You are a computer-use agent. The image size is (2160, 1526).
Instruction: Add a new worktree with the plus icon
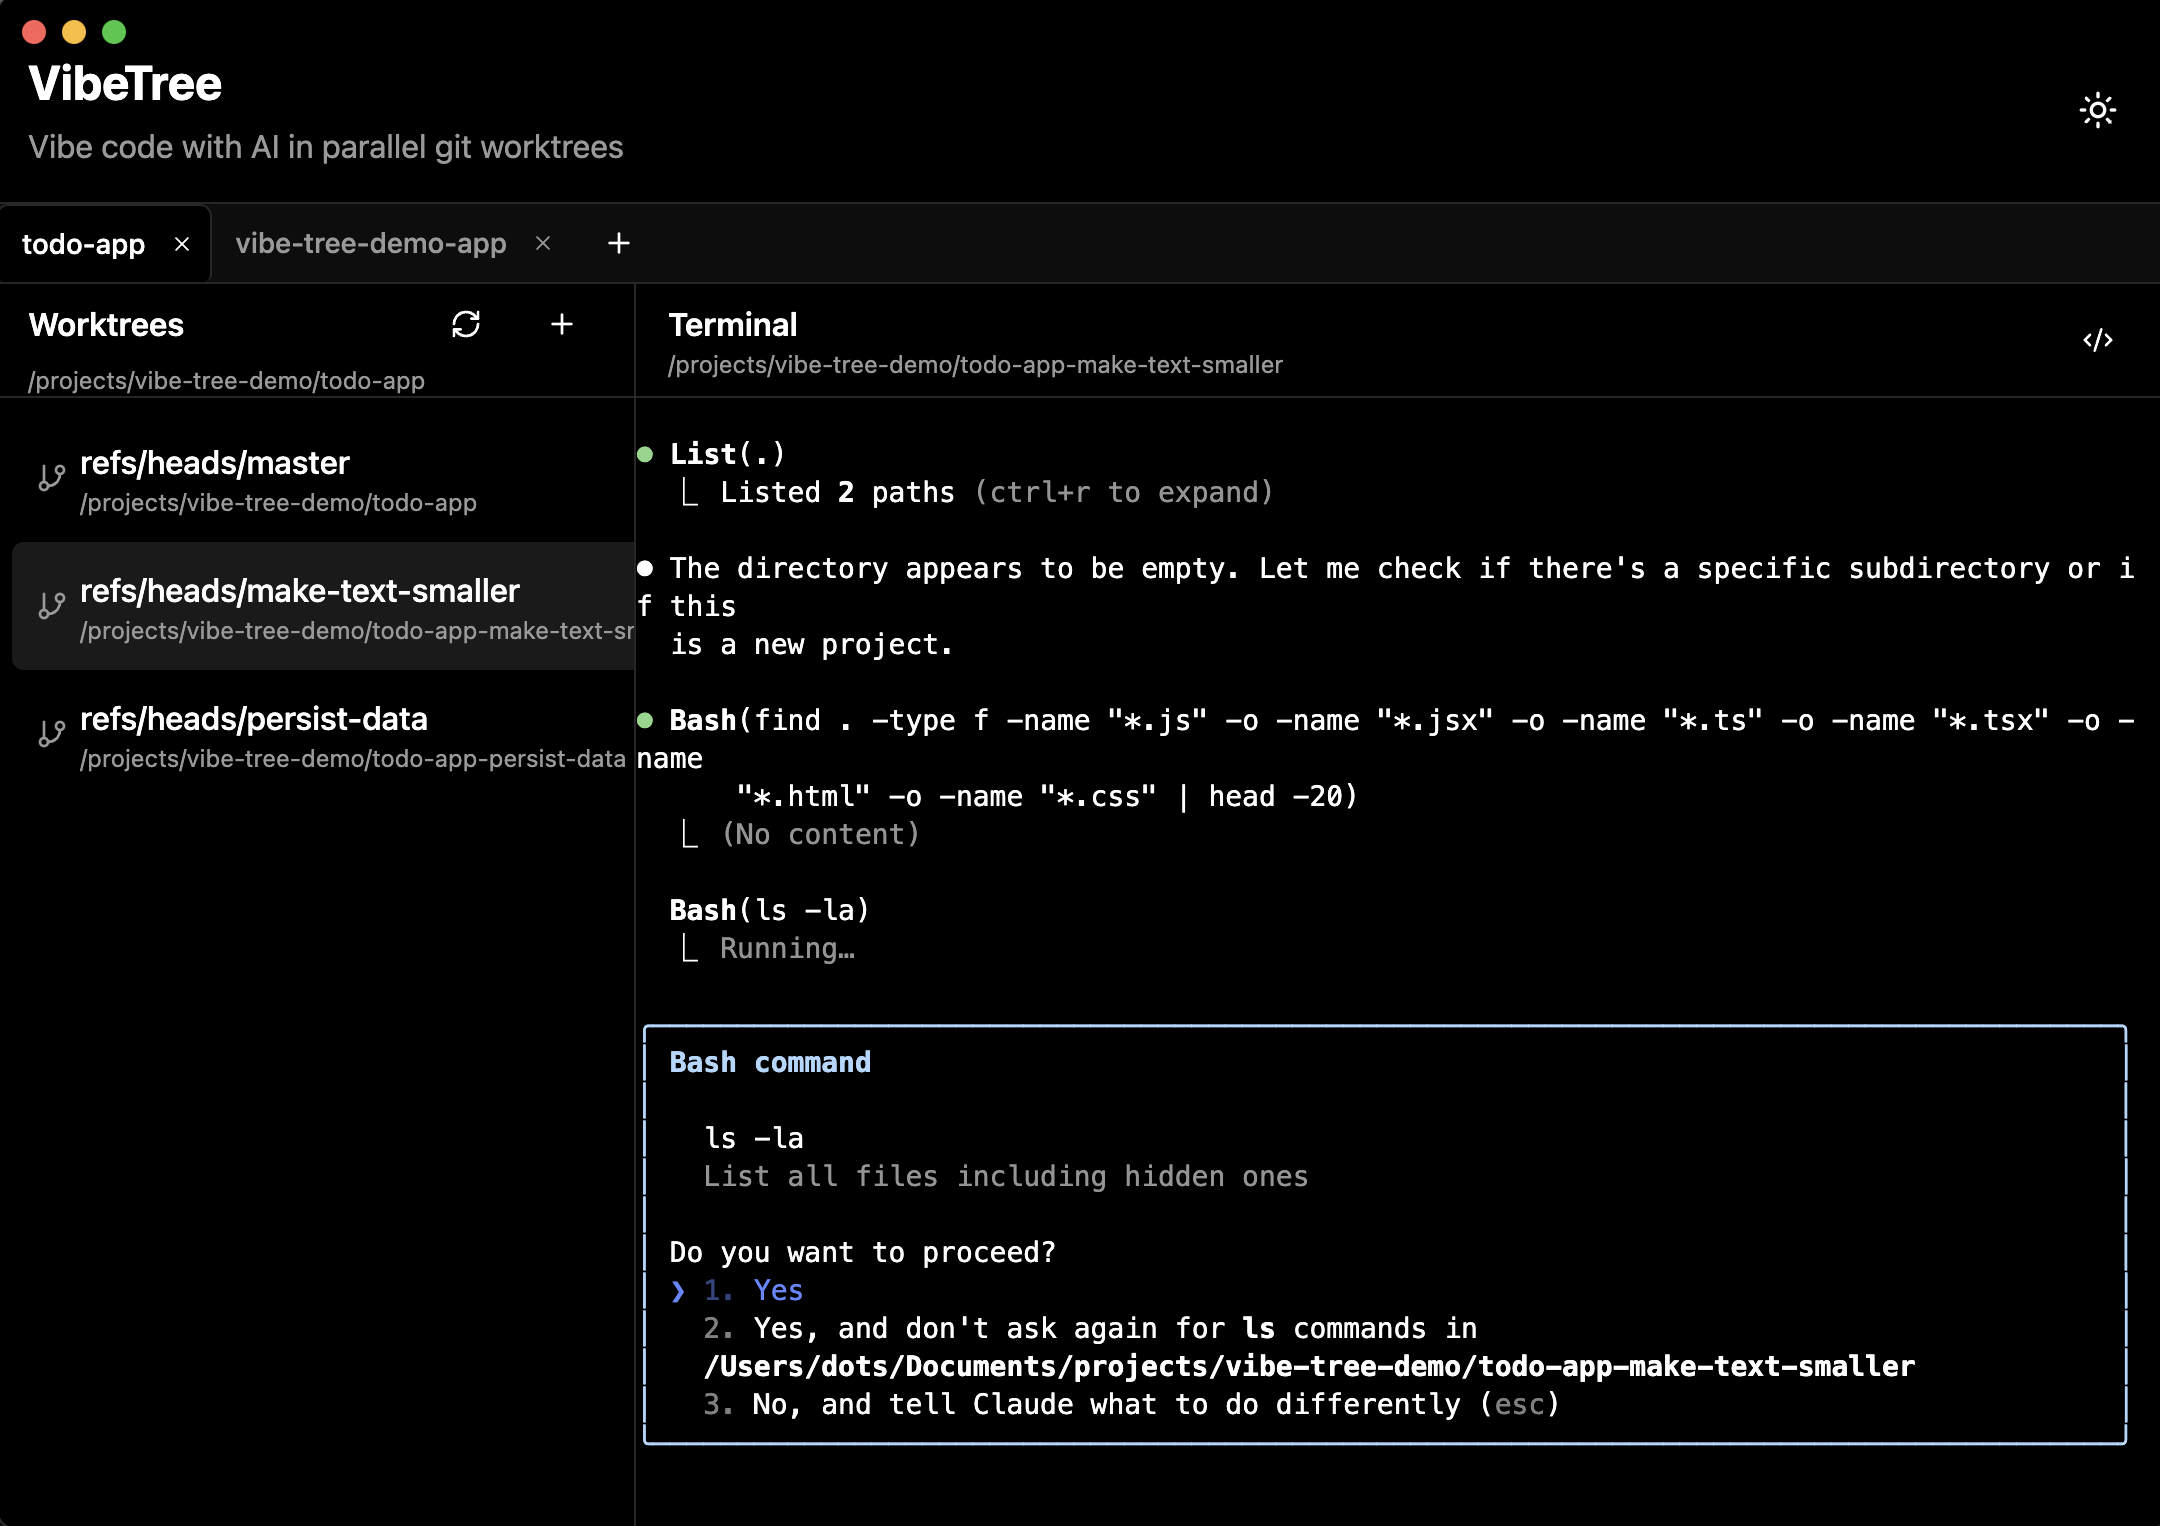point(562,324)
